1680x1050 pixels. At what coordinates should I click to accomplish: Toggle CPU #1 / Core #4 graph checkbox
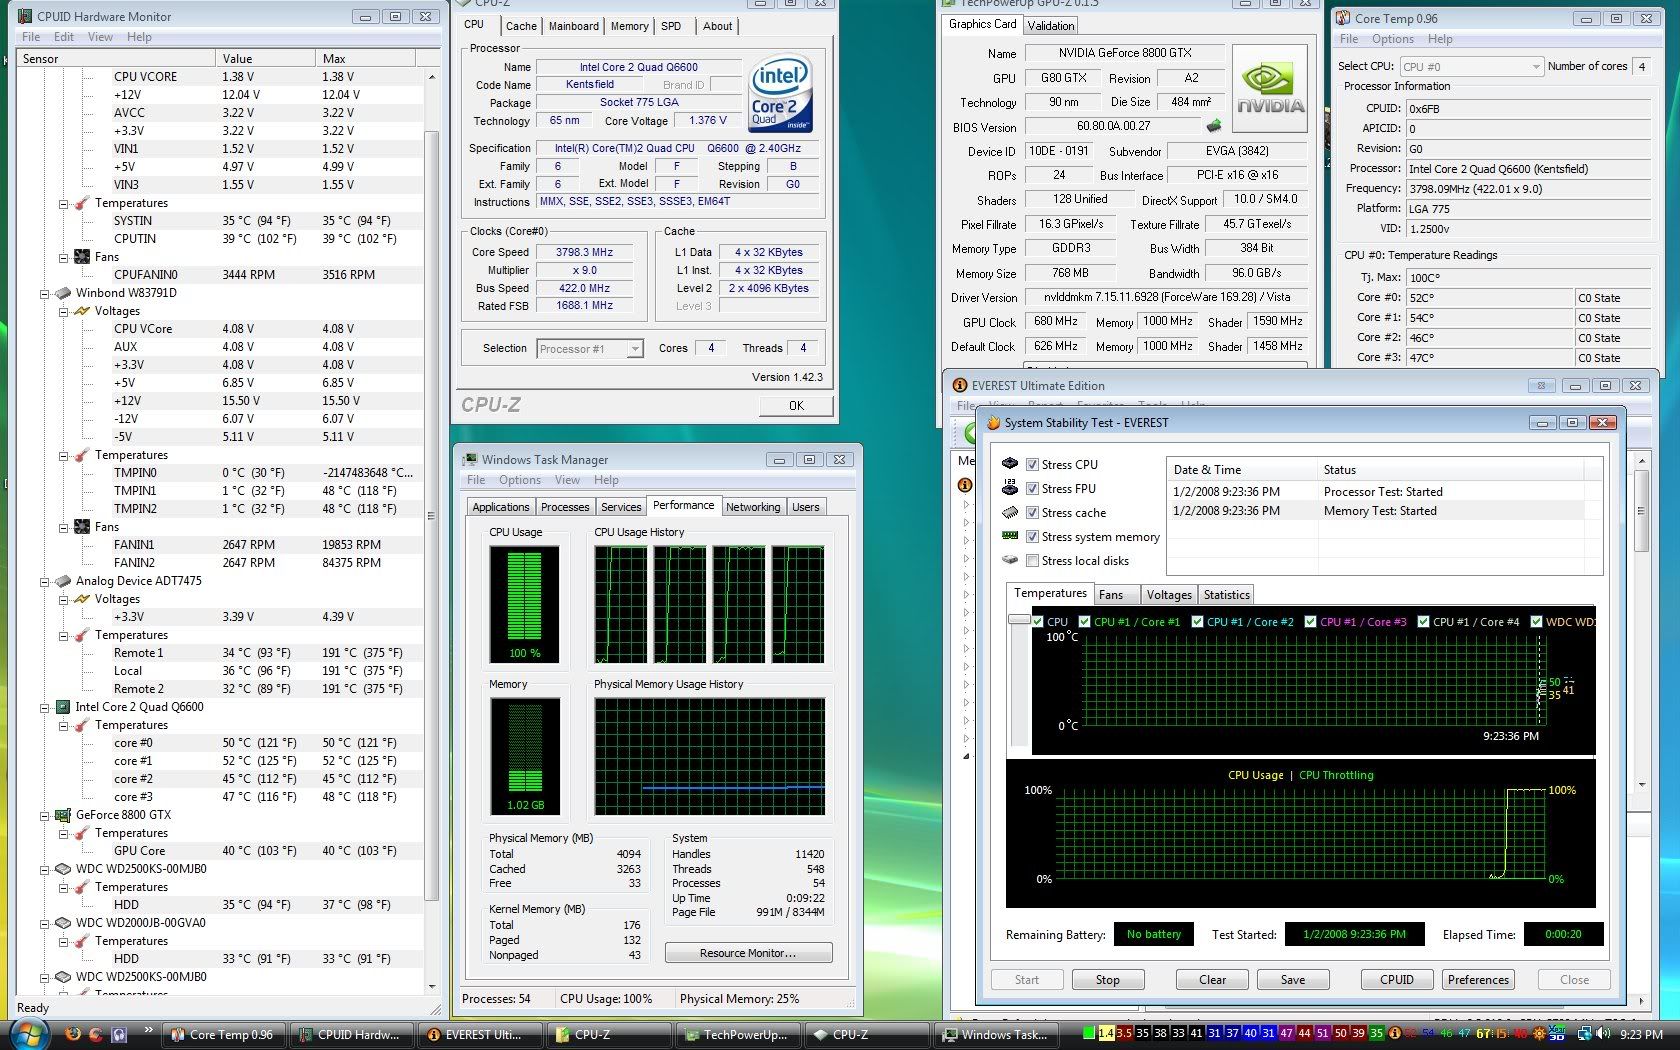(1423, 622)
